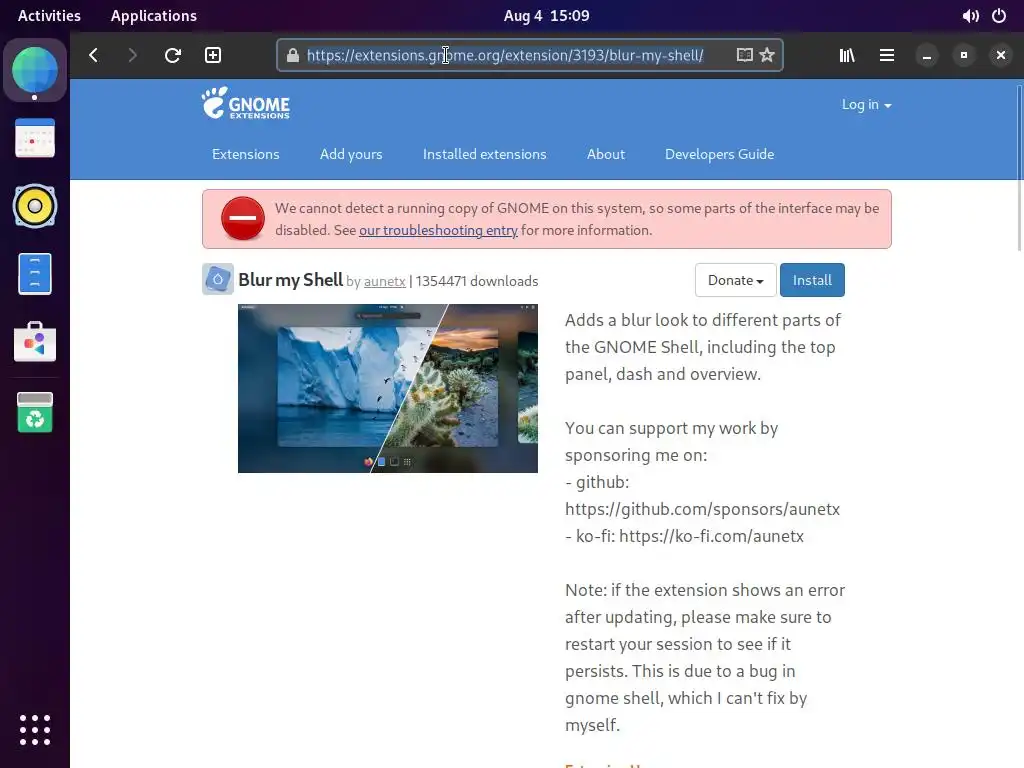Open the library bookmarks icon
The image size is (1024, 768).
[x=847, y=56]
